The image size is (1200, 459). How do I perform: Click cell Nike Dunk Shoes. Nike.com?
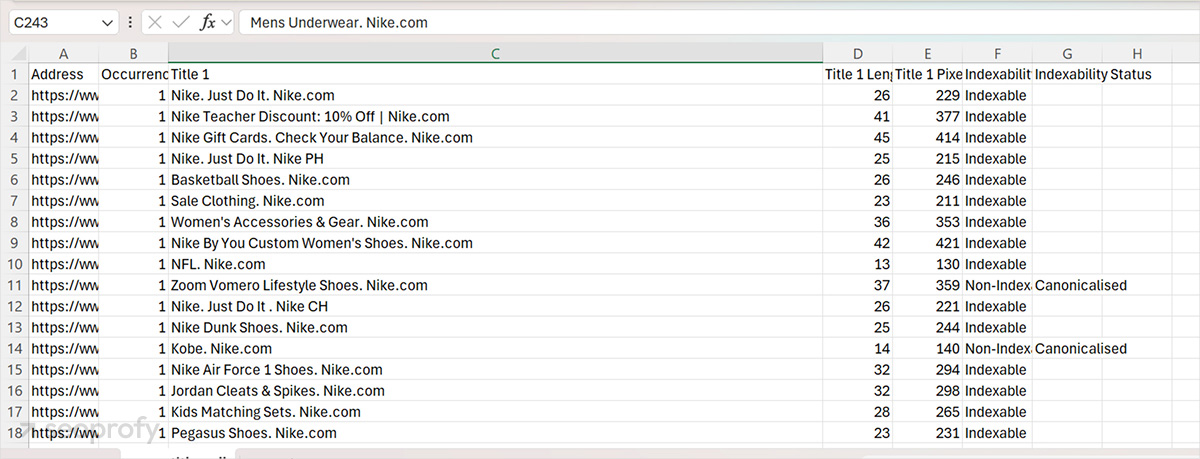[495, 327]
